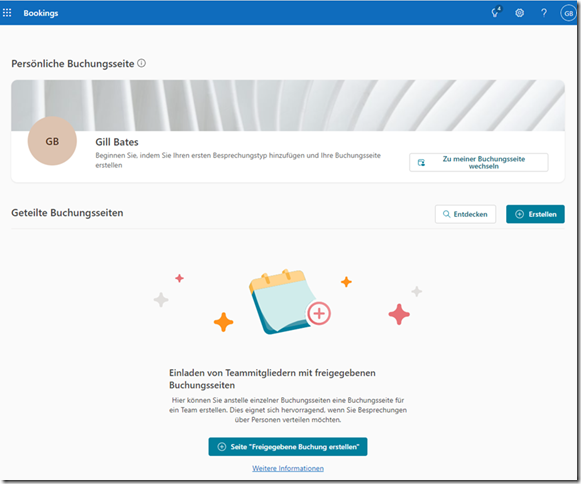581x484 pixels.
Task: Click the Erstellen button
Action: tap(535, 214)
